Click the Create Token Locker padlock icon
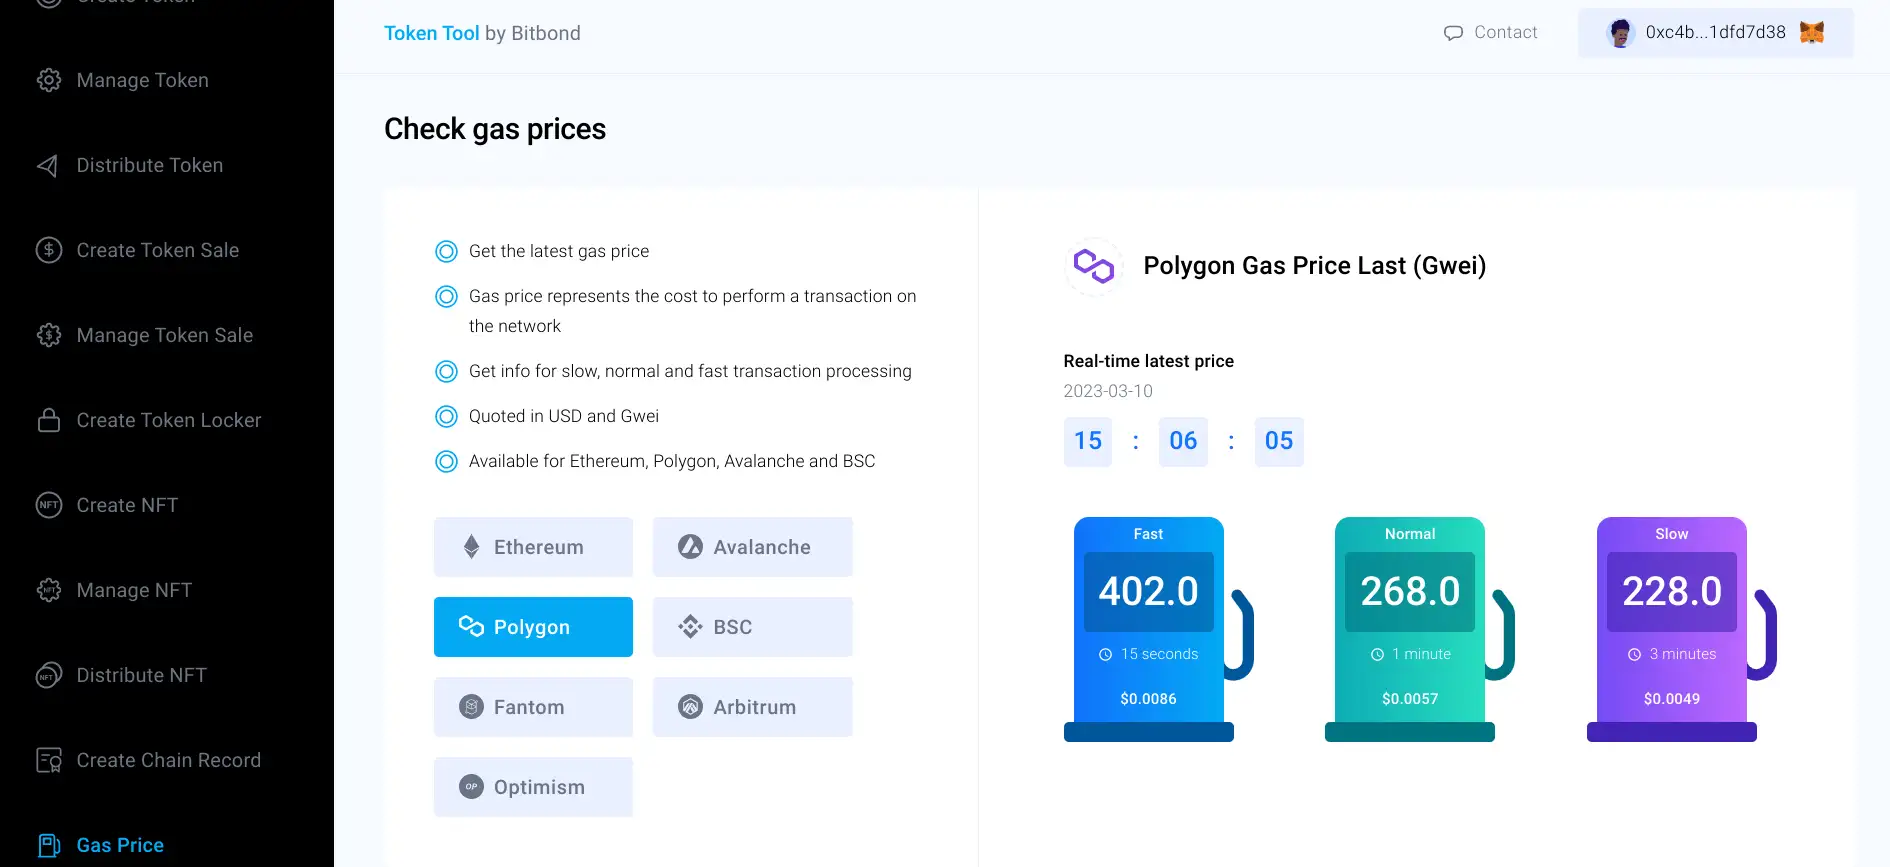The width and height of the screenshot is (1890, 867). pyautogui.click(x=49, y=420)
